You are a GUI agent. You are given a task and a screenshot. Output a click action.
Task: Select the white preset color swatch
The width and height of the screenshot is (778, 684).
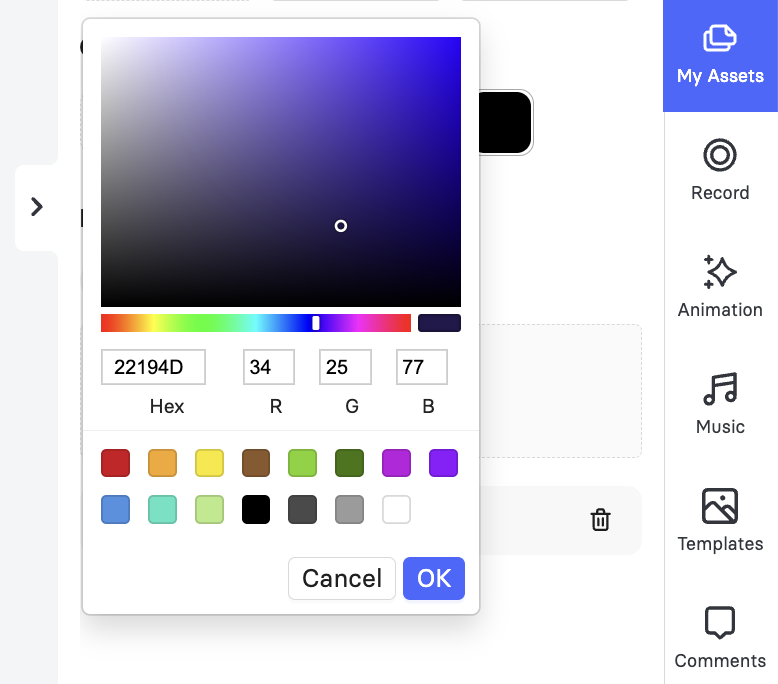[396, 509]
